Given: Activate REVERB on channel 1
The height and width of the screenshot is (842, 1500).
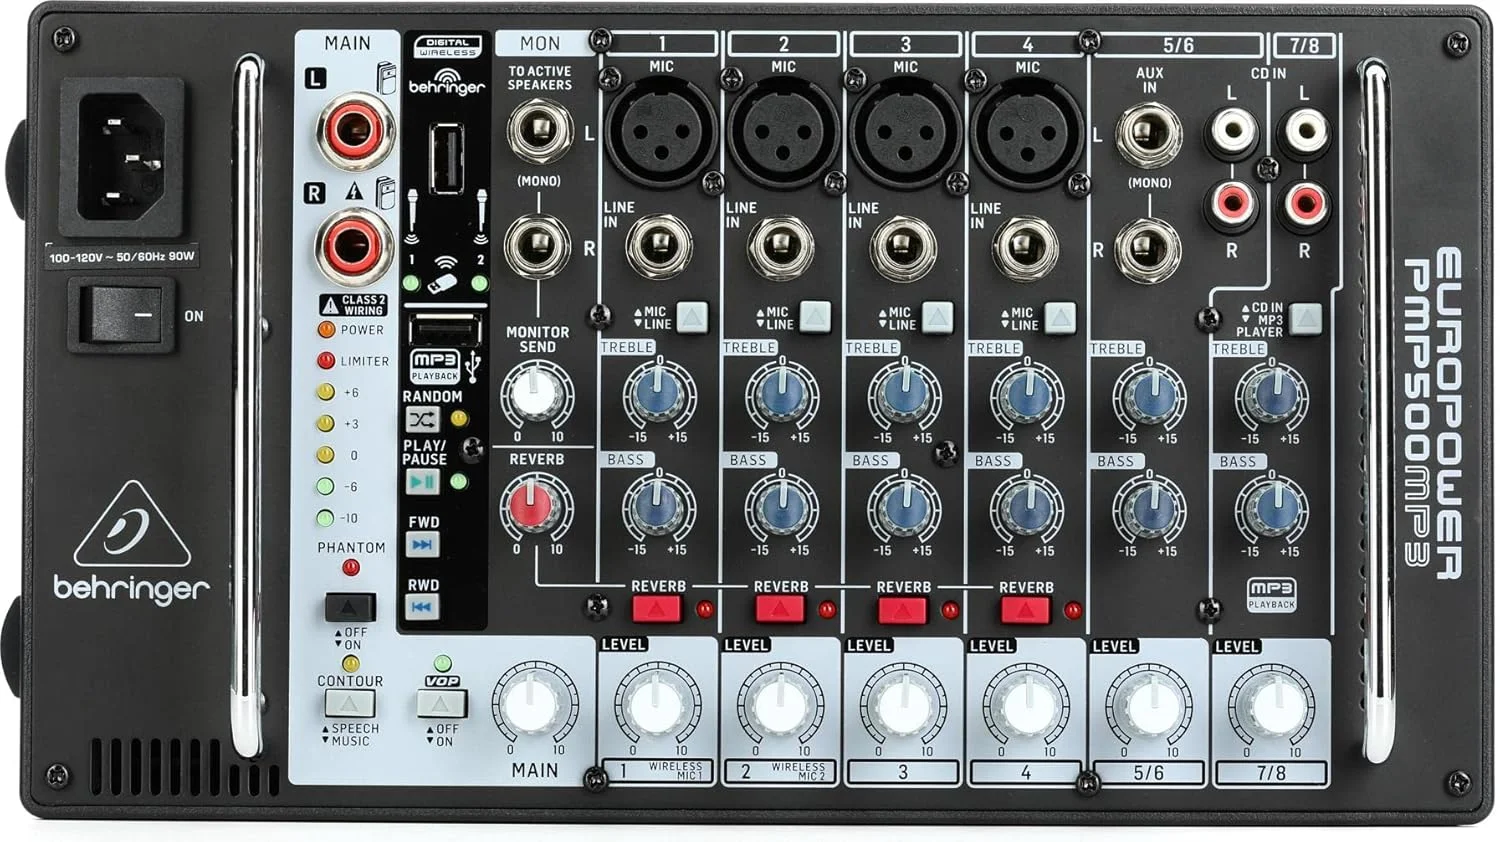Looking at the screenshot, I should pyautogui.click(x=657, y=605).
